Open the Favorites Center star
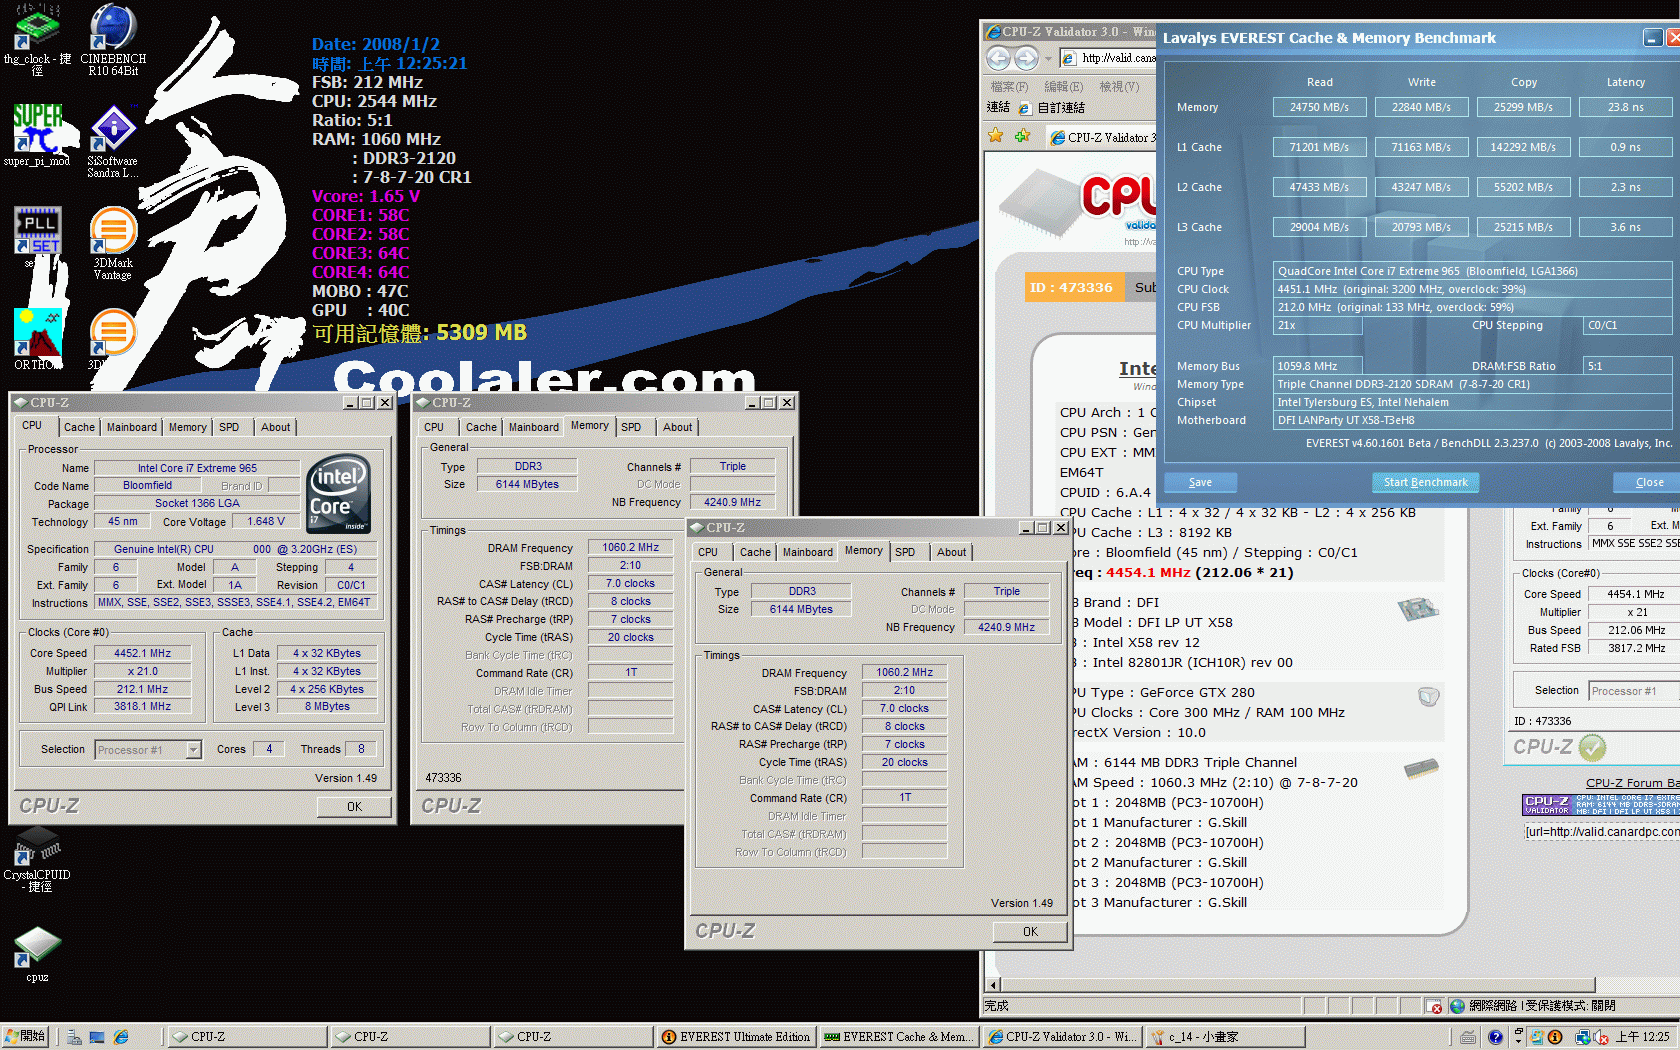 [996, 136]
